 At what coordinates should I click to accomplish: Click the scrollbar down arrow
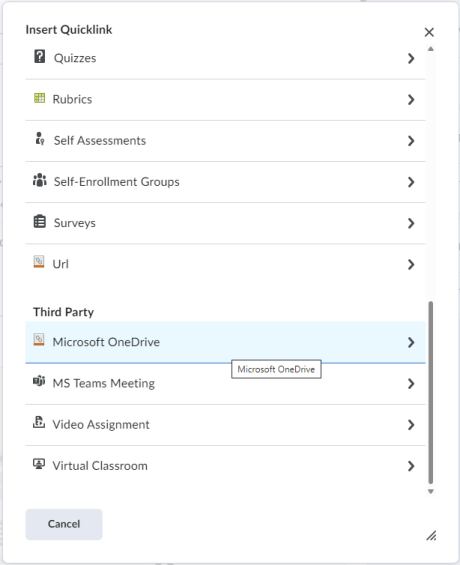(x=430, y=491)
